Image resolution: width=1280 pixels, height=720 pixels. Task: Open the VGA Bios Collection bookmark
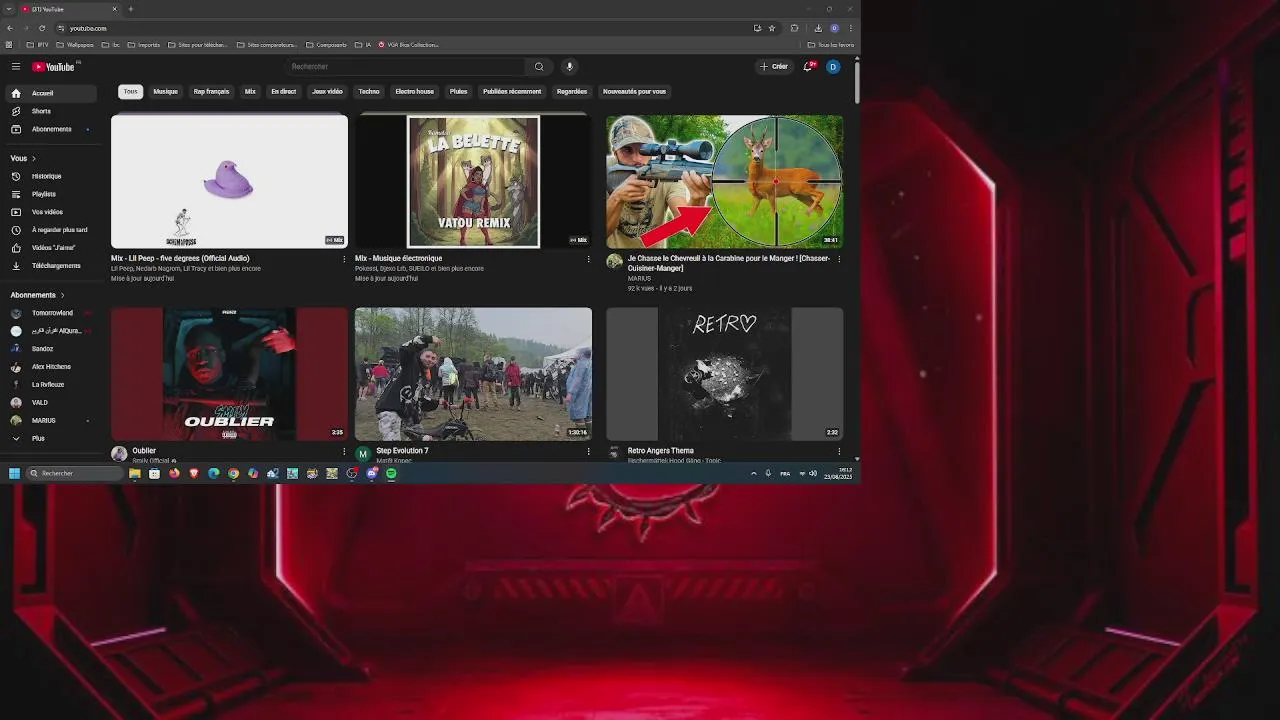click(x=409, y=45)
